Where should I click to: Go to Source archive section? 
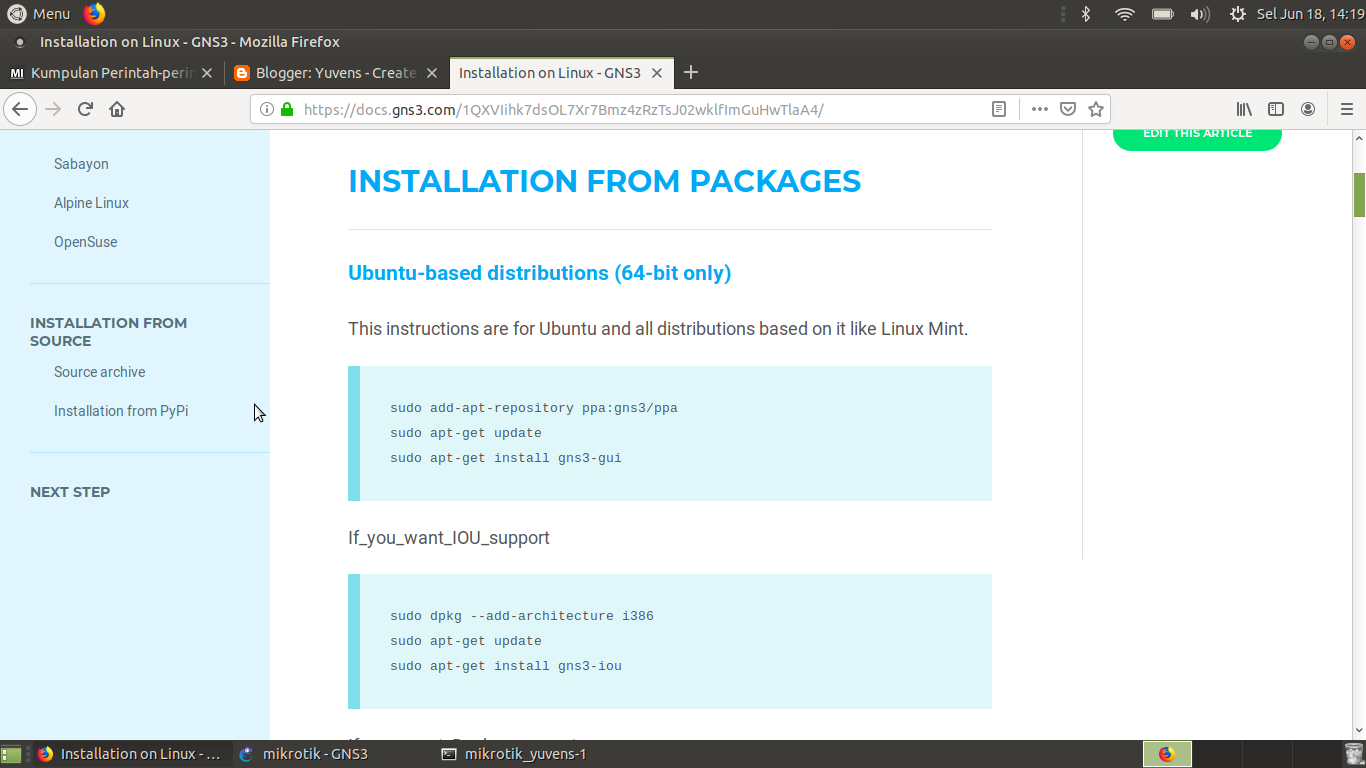pyautogui.click(x=99, y=372)
